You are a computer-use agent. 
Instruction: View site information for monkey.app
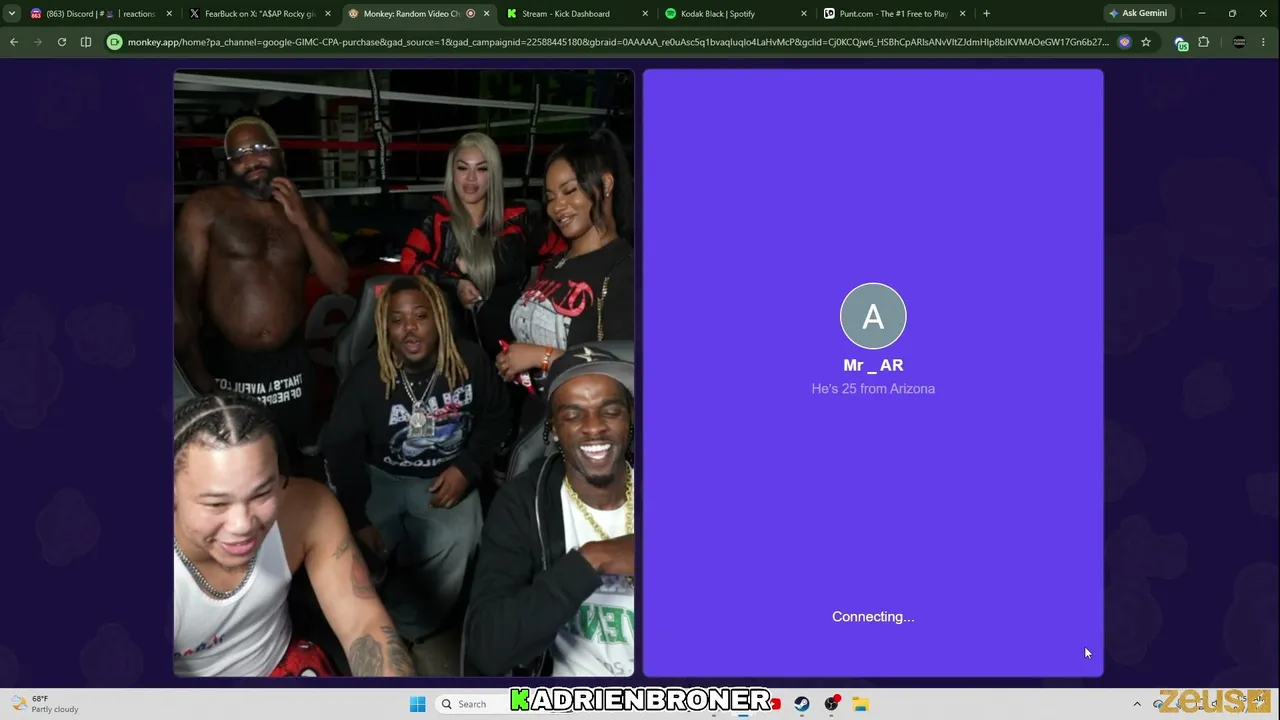pos(115,42)
